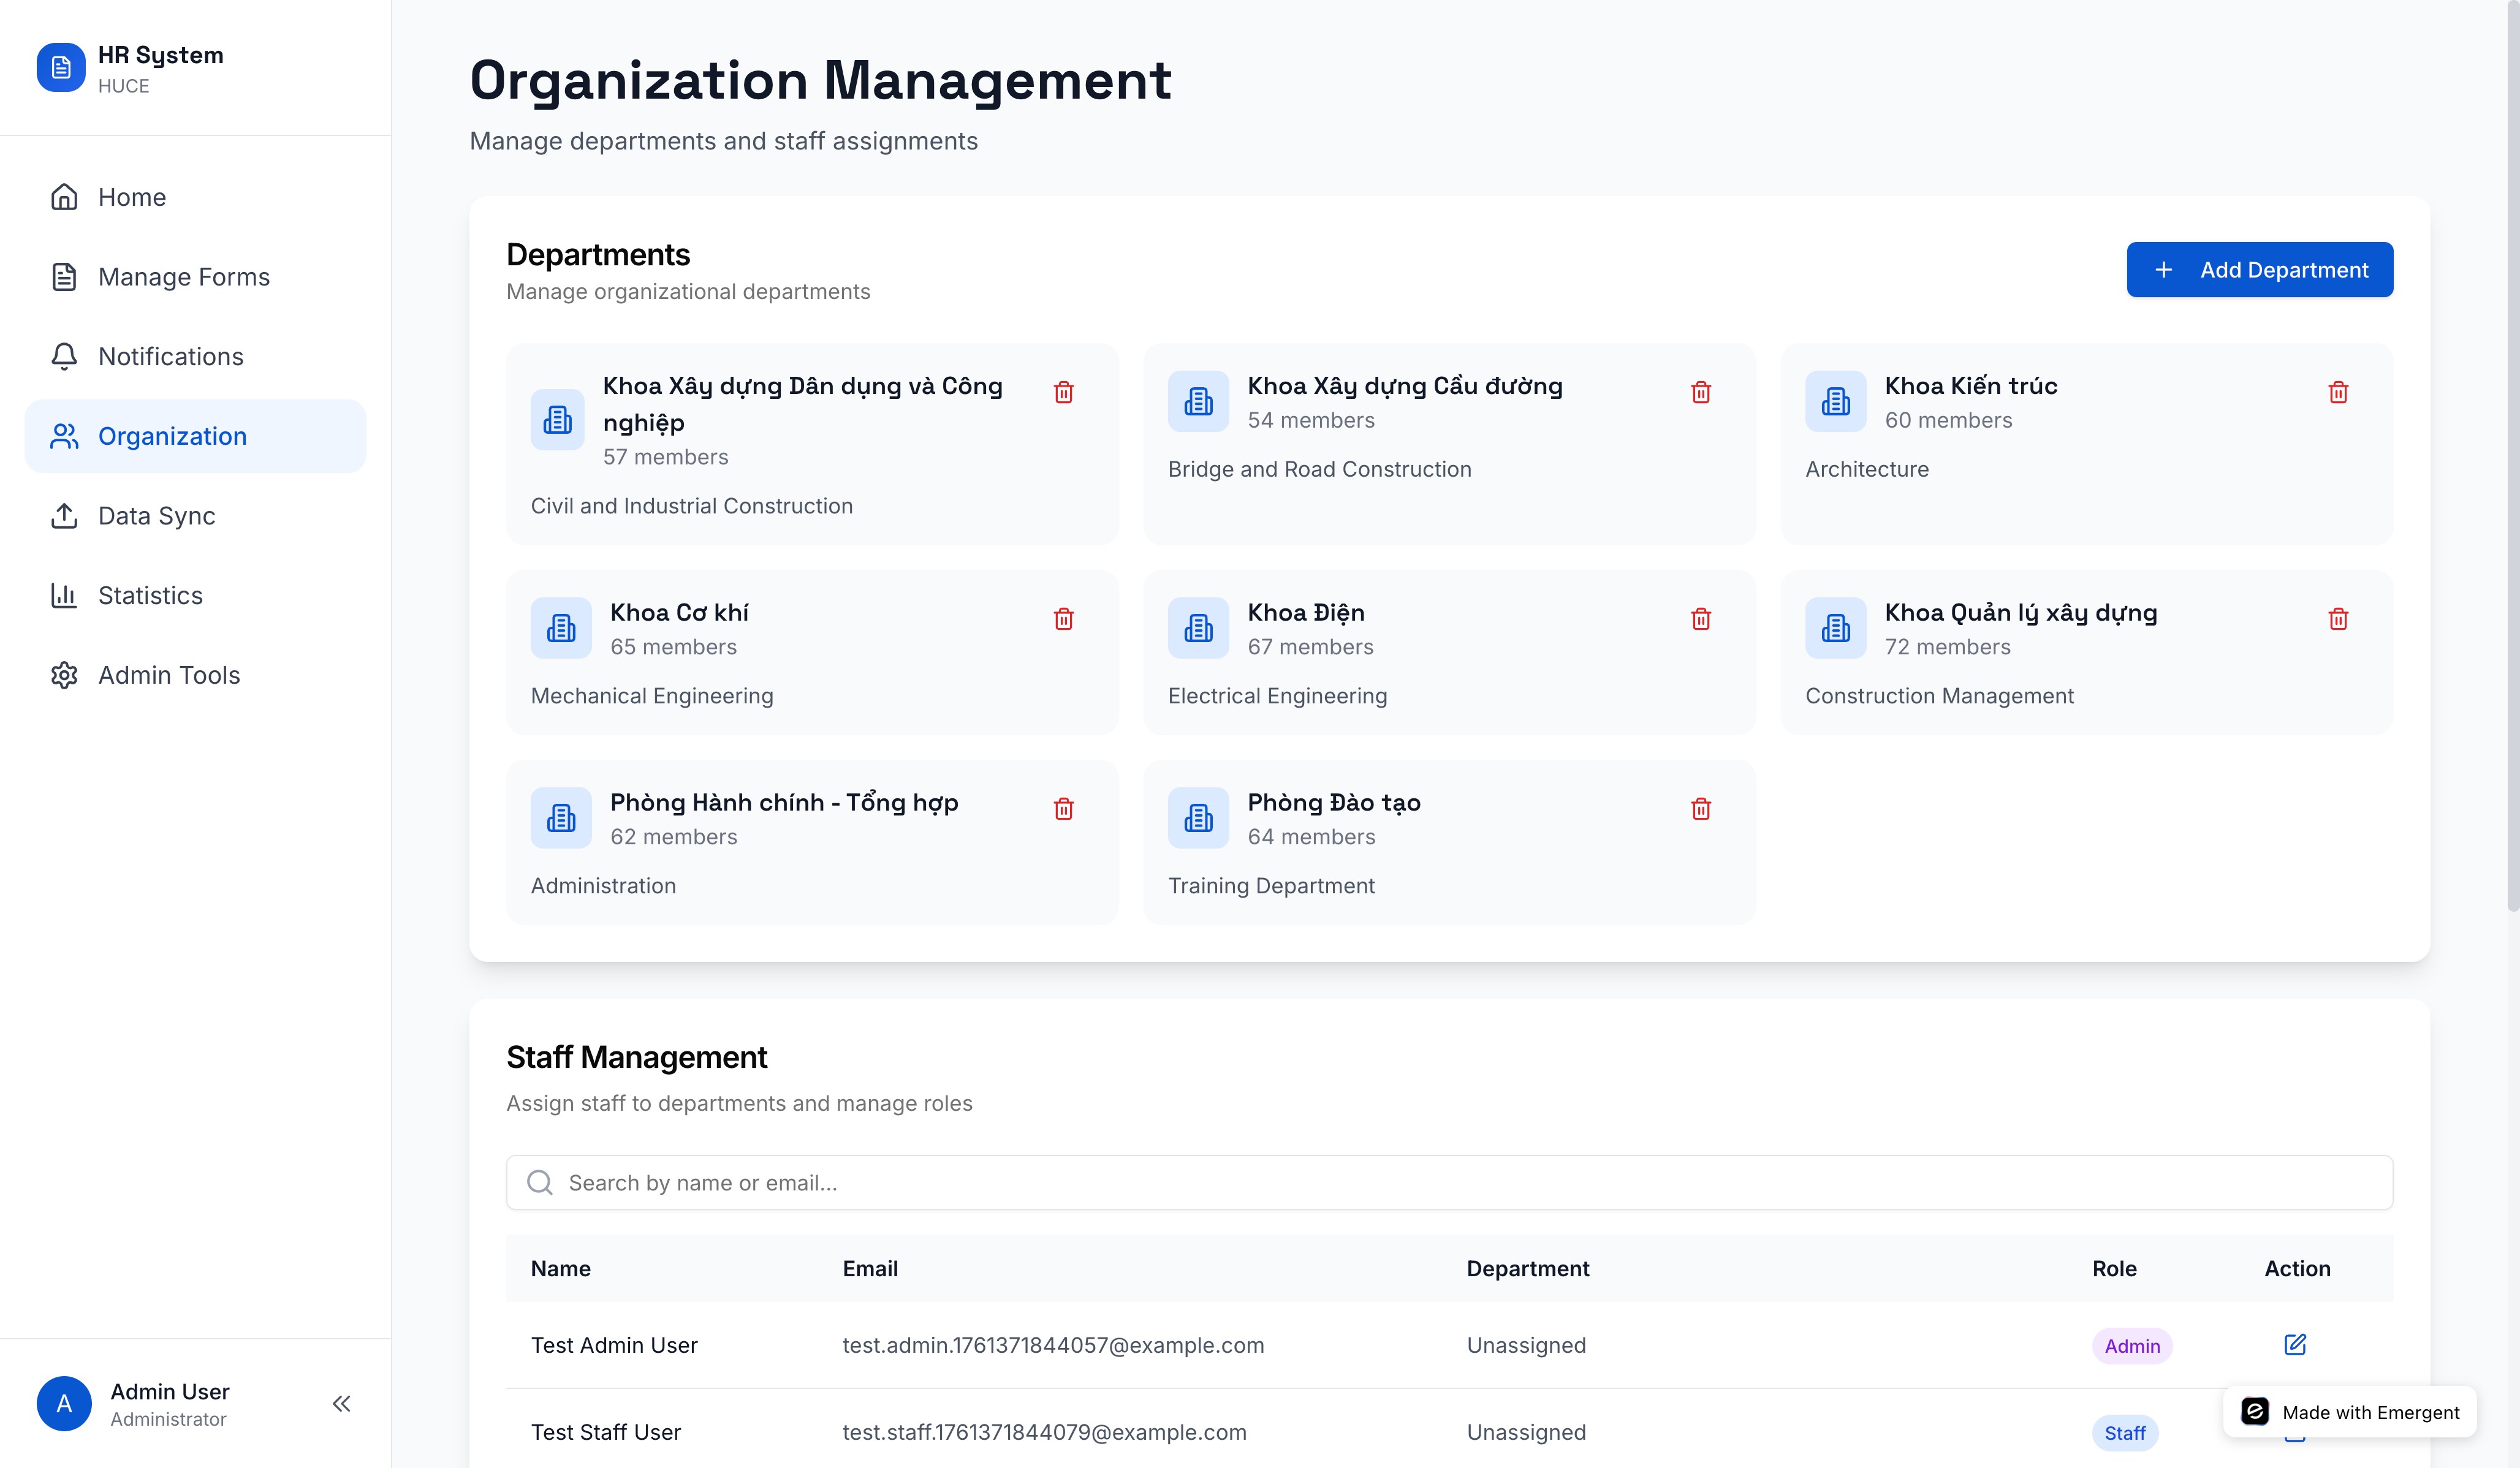Image resolution: width=2520 pixels, height=1468 pixels.
Task: Open the Statistics section
Action: pos(150,596)
